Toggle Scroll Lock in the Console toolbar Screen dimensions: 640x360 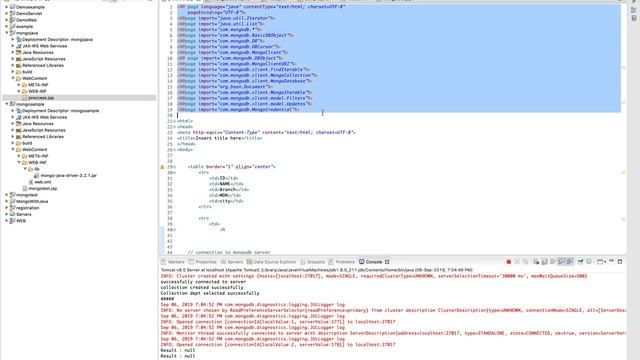(544, 262)
